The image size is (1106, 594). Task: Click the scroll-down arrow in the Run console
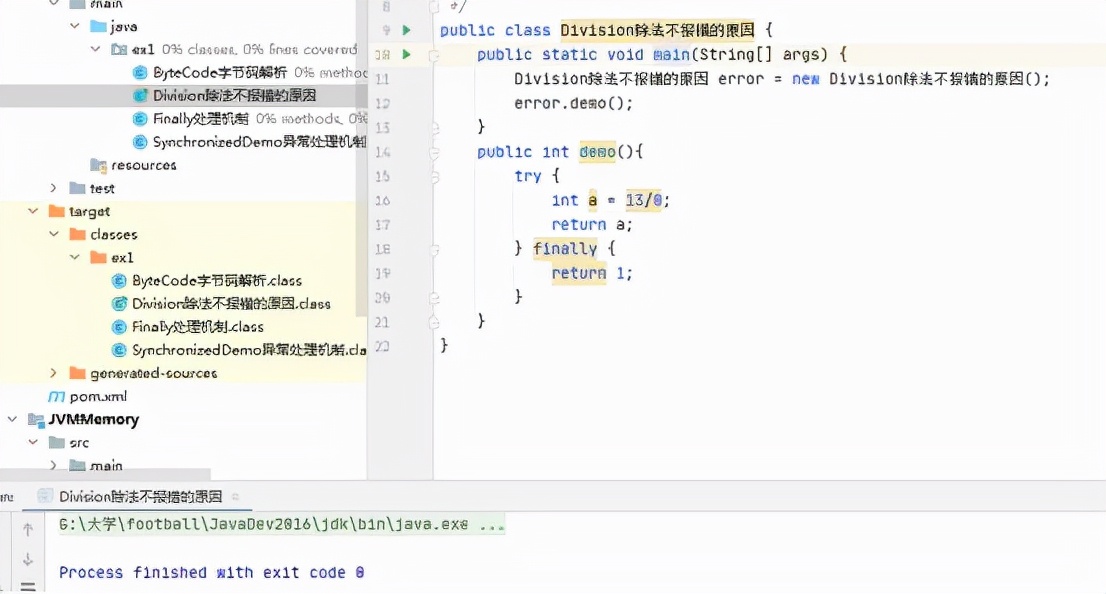click(28, 560)
